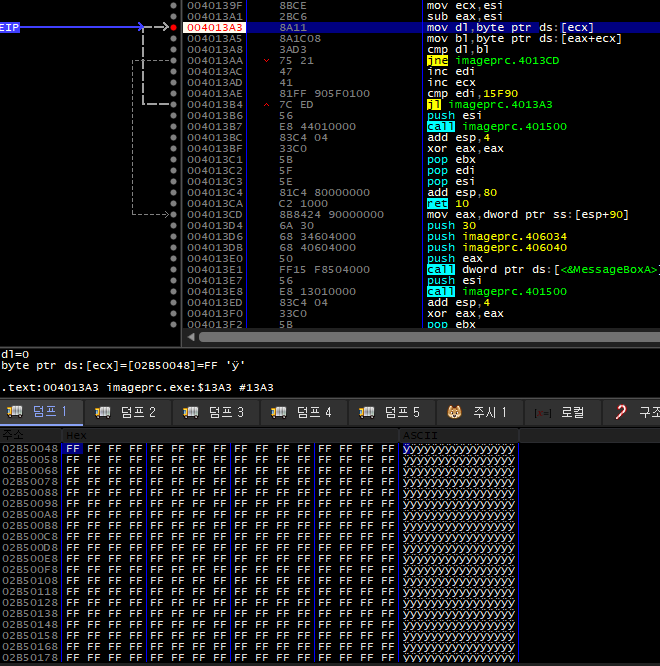
Task: Toggle breakpoint dot at address 004013B4
Action: click(173, 104)
